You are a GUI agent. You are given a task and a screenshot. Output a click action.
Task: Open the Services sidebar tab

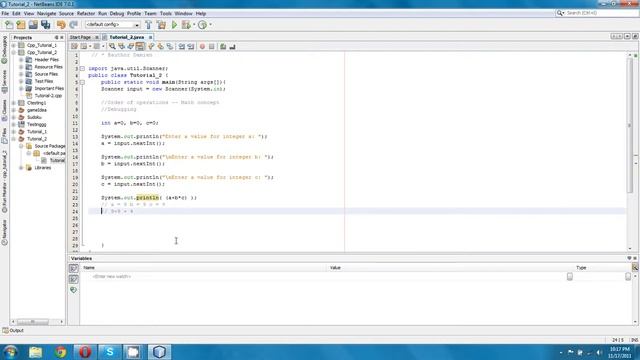(x=4, y=81)
